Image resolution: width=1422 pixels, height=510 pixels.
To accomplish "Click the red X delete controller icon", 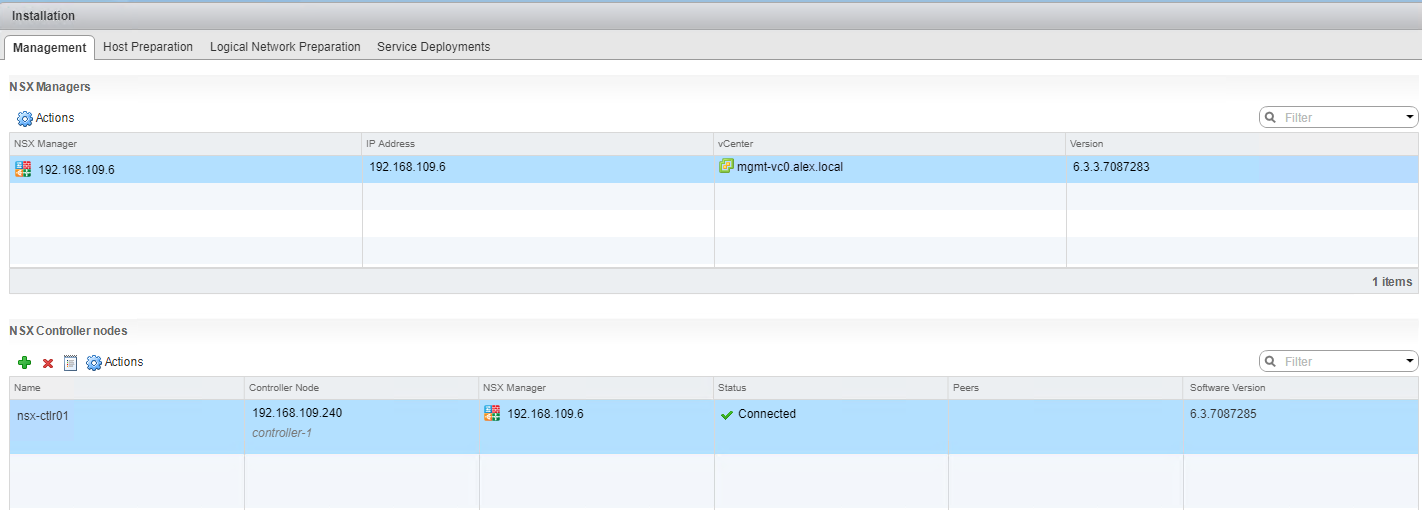I will [x=48, y=363].
